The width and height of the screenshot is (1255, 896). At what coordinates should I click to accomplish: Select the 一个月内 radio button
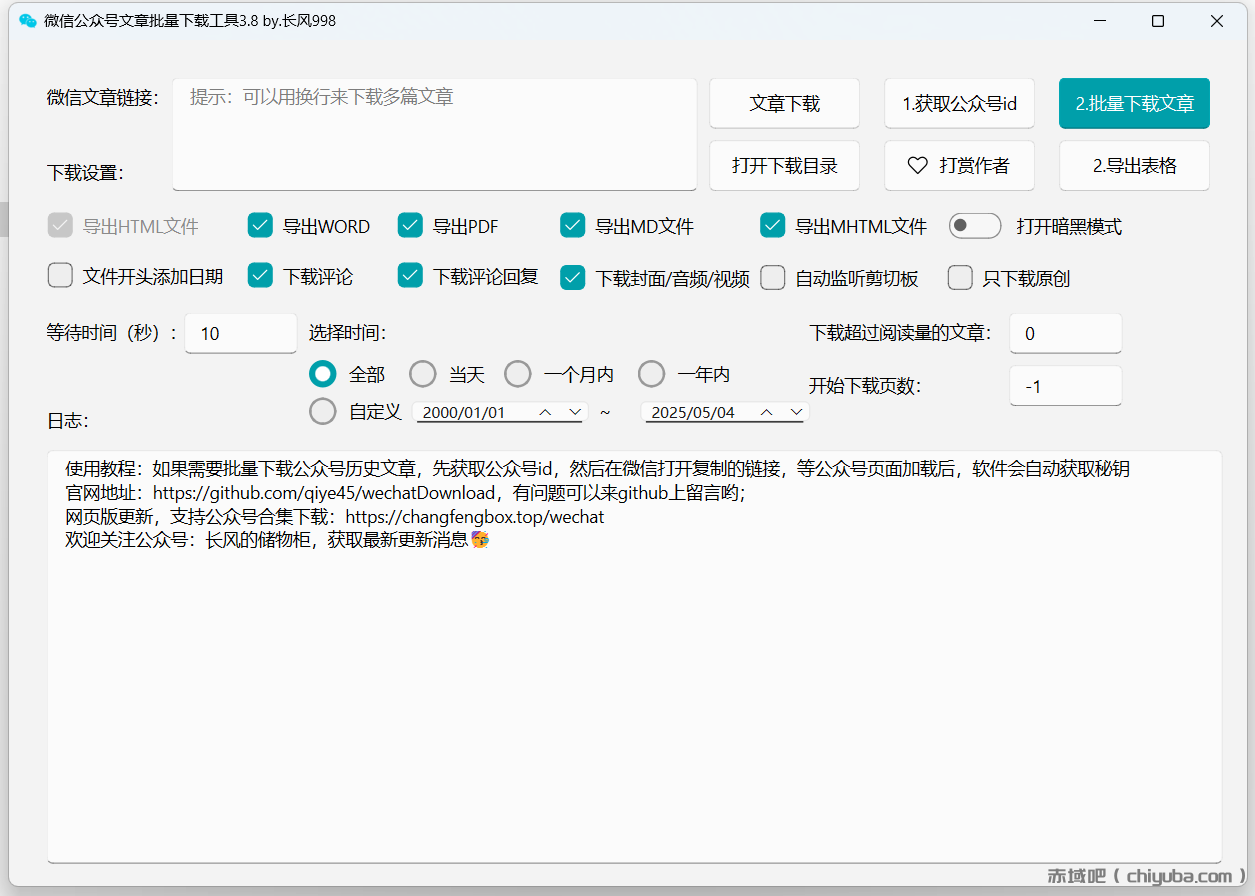tap(518, 374)
